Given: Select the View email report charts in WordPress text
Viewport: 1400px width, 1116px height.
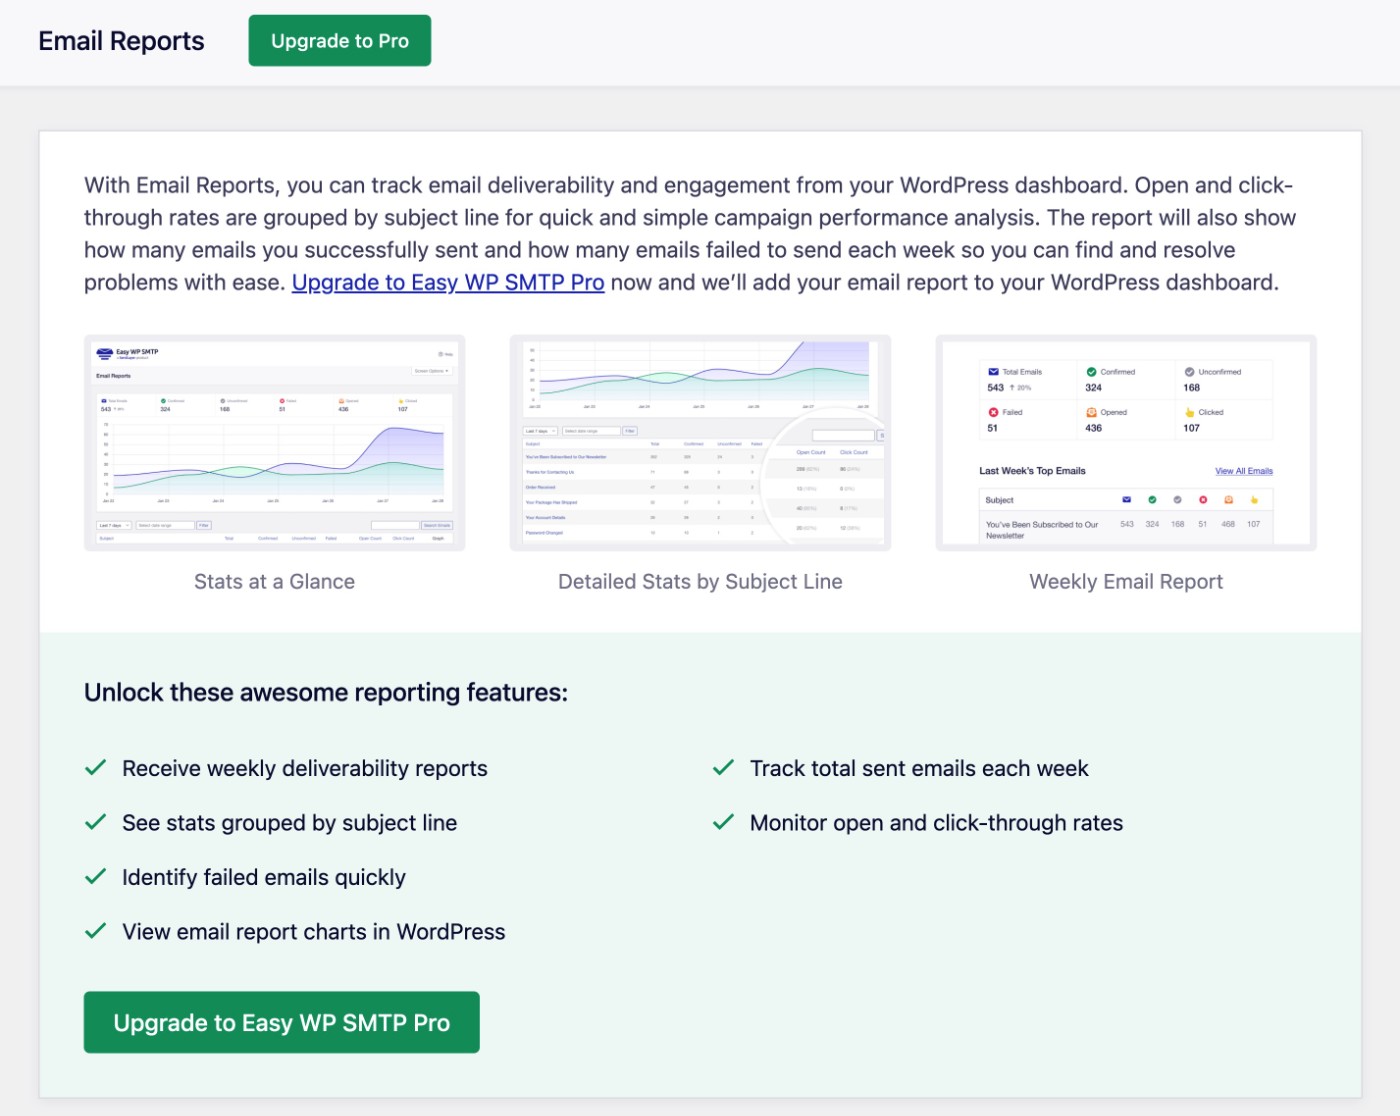Looking at the screenshot, I should coord(314,932).
